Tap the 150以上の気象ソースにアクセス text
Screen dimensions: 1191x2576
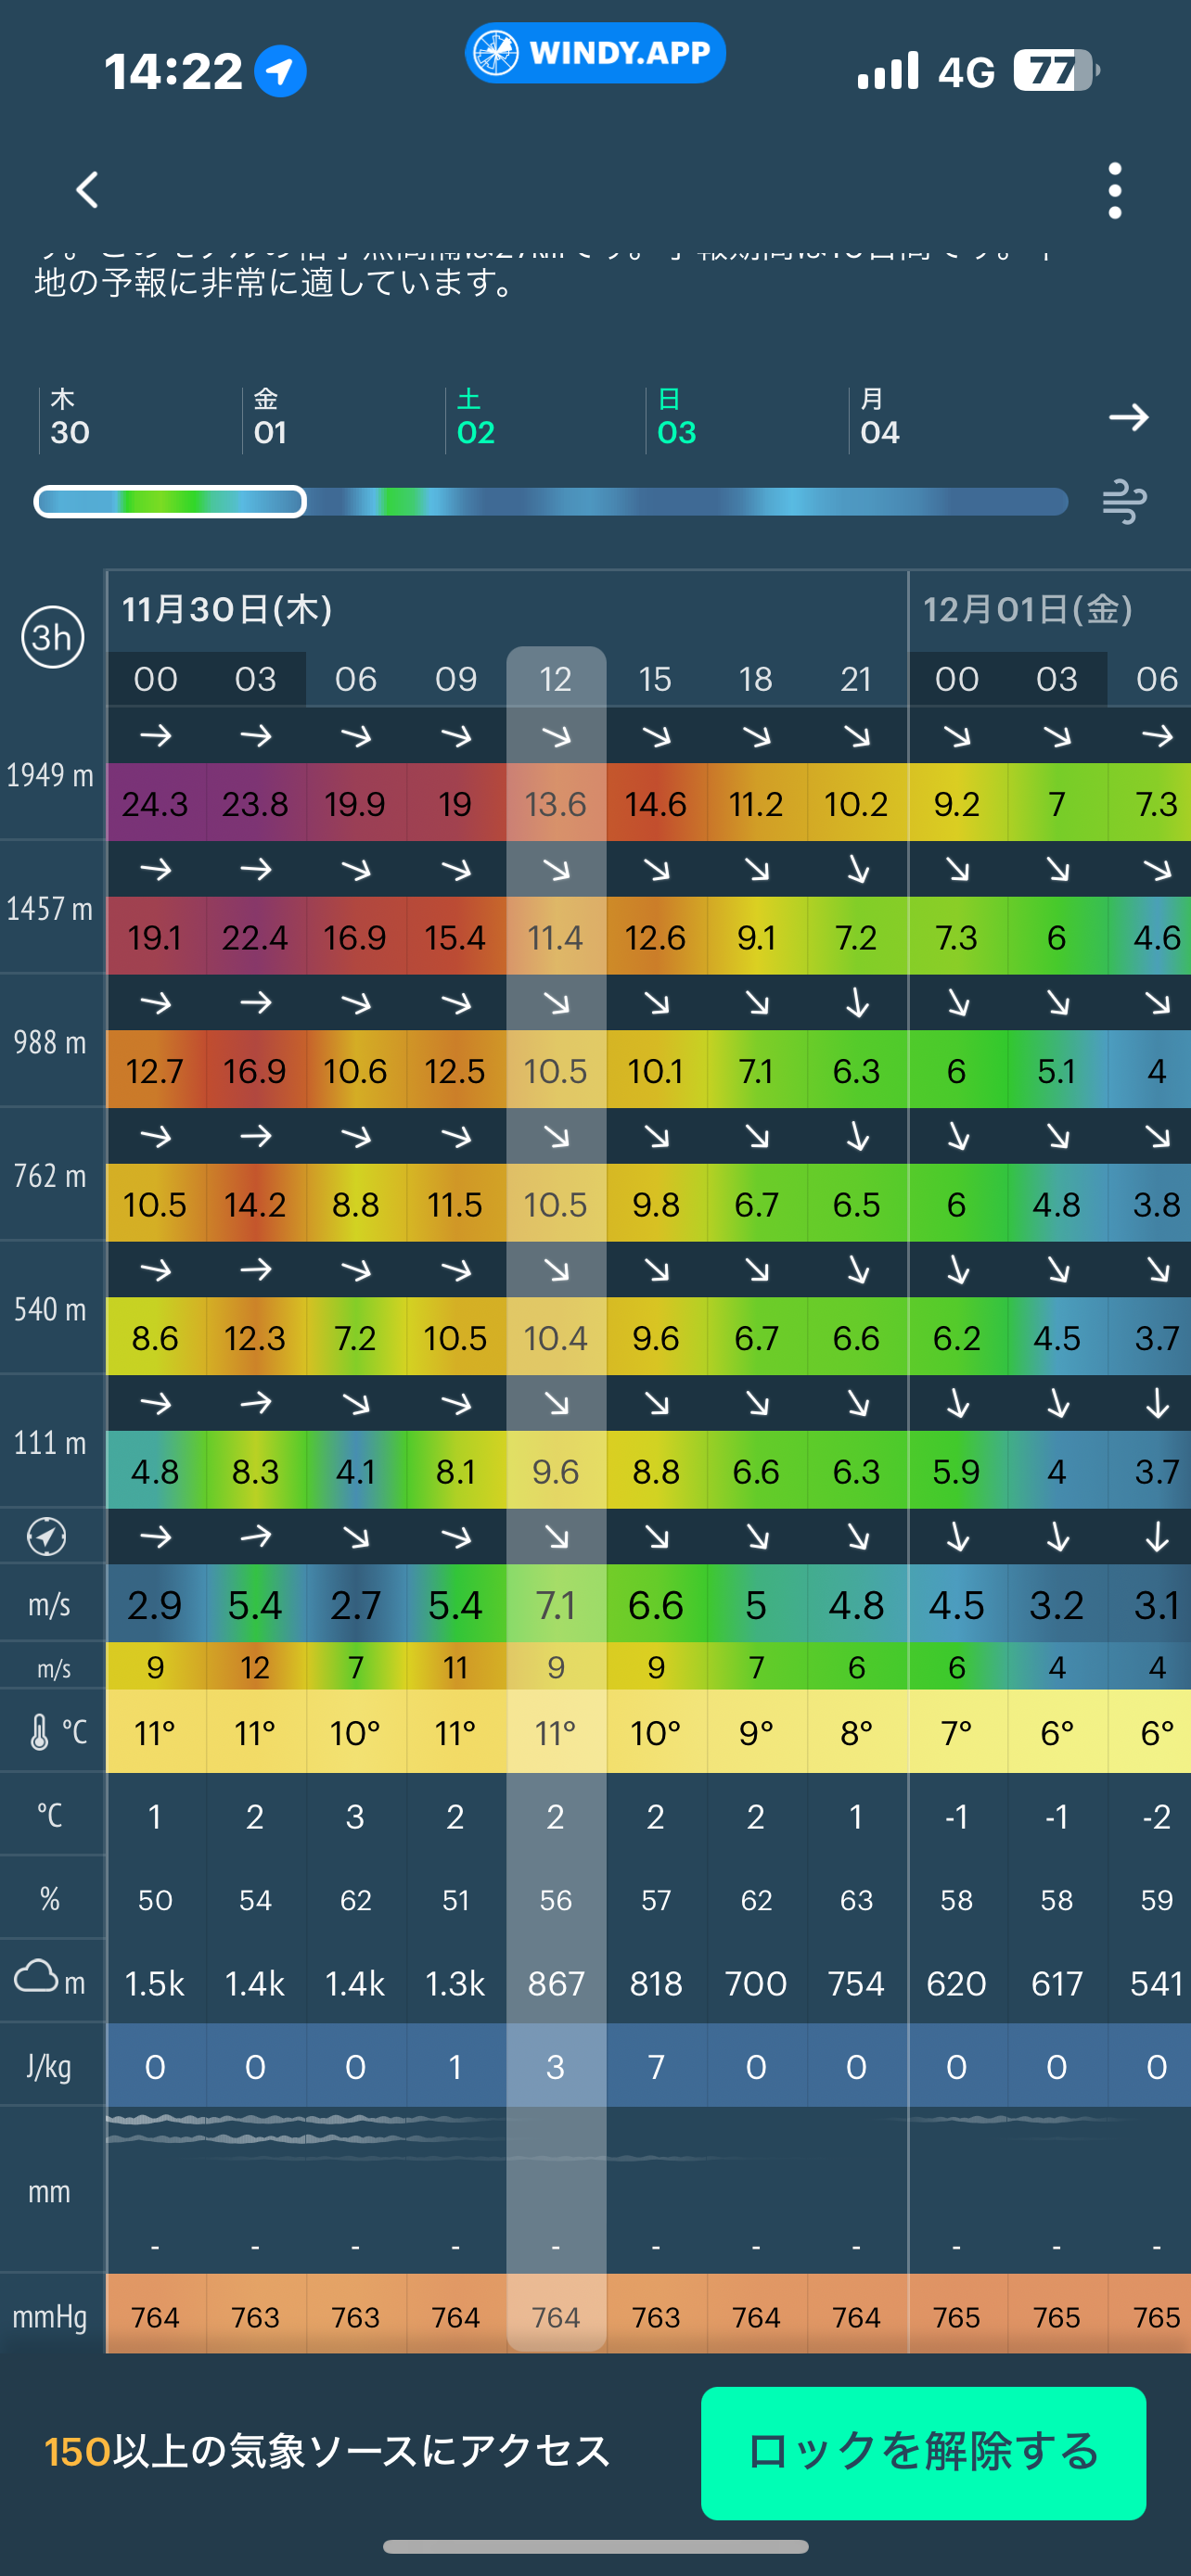(327, 2452)
